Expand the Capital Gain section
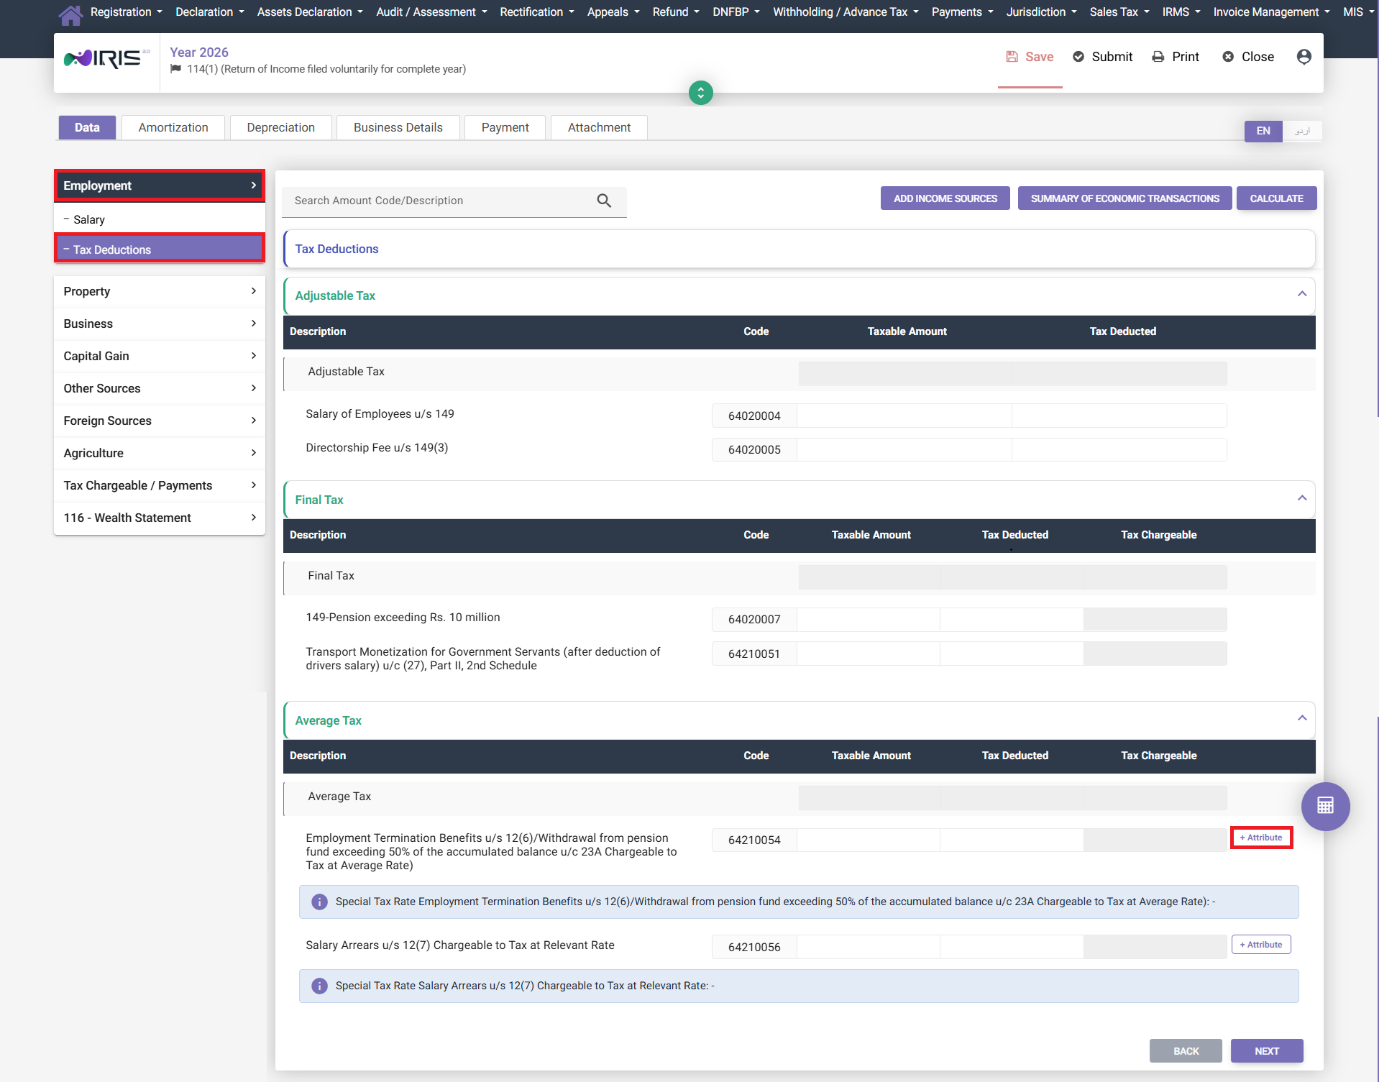 point(159,356)
